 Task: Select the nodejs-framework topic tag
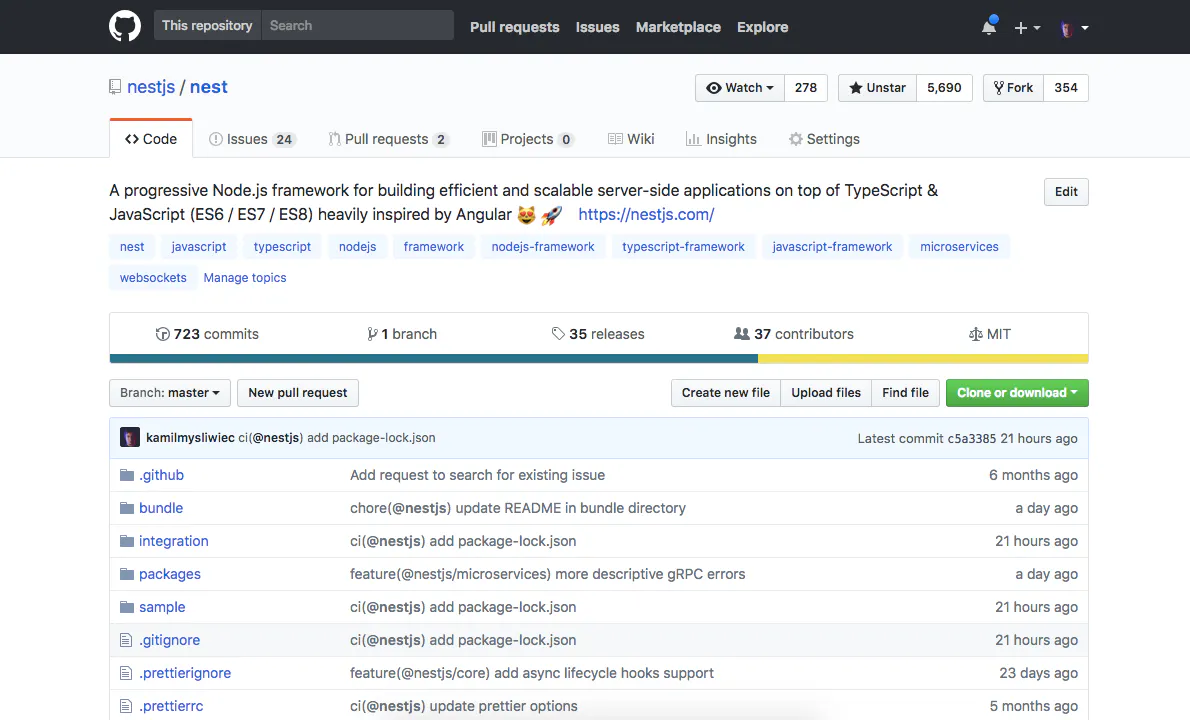tap(543, 247)
